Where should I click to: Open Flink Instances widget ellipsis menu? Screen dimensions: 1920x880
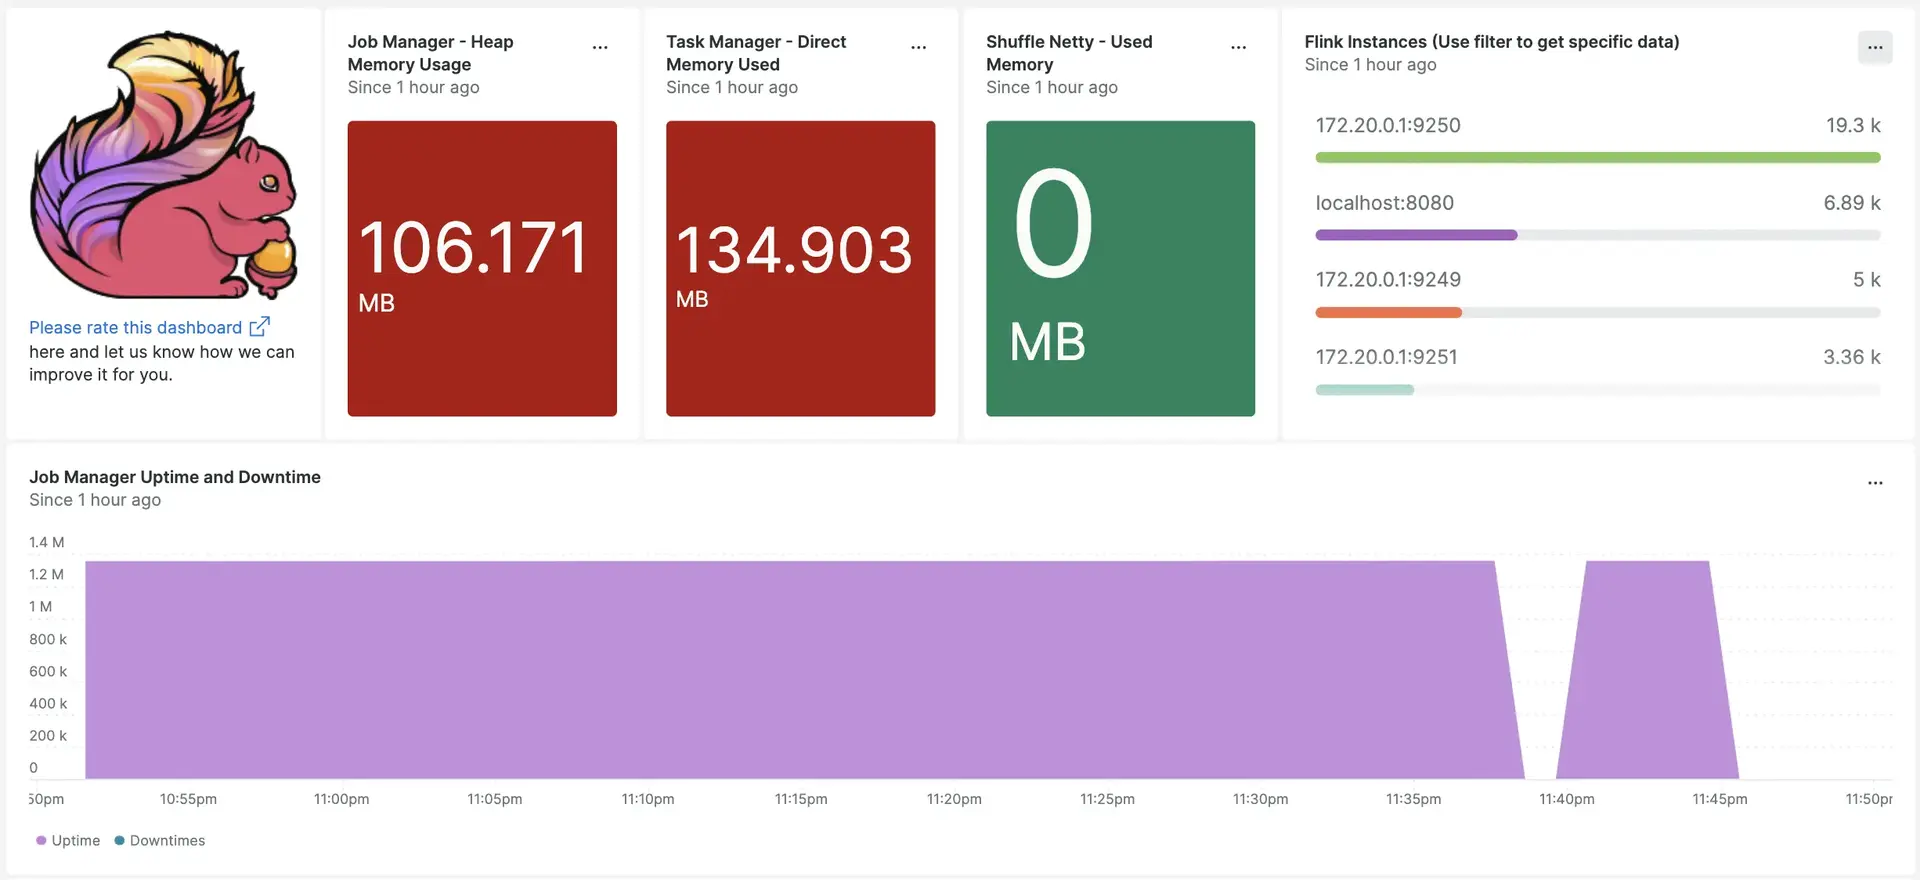point(1874,47)
